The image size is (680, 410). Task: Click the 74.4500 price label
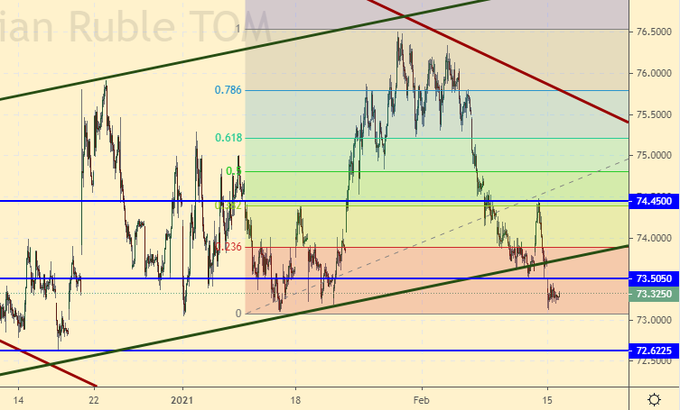[x=654, y=201]
